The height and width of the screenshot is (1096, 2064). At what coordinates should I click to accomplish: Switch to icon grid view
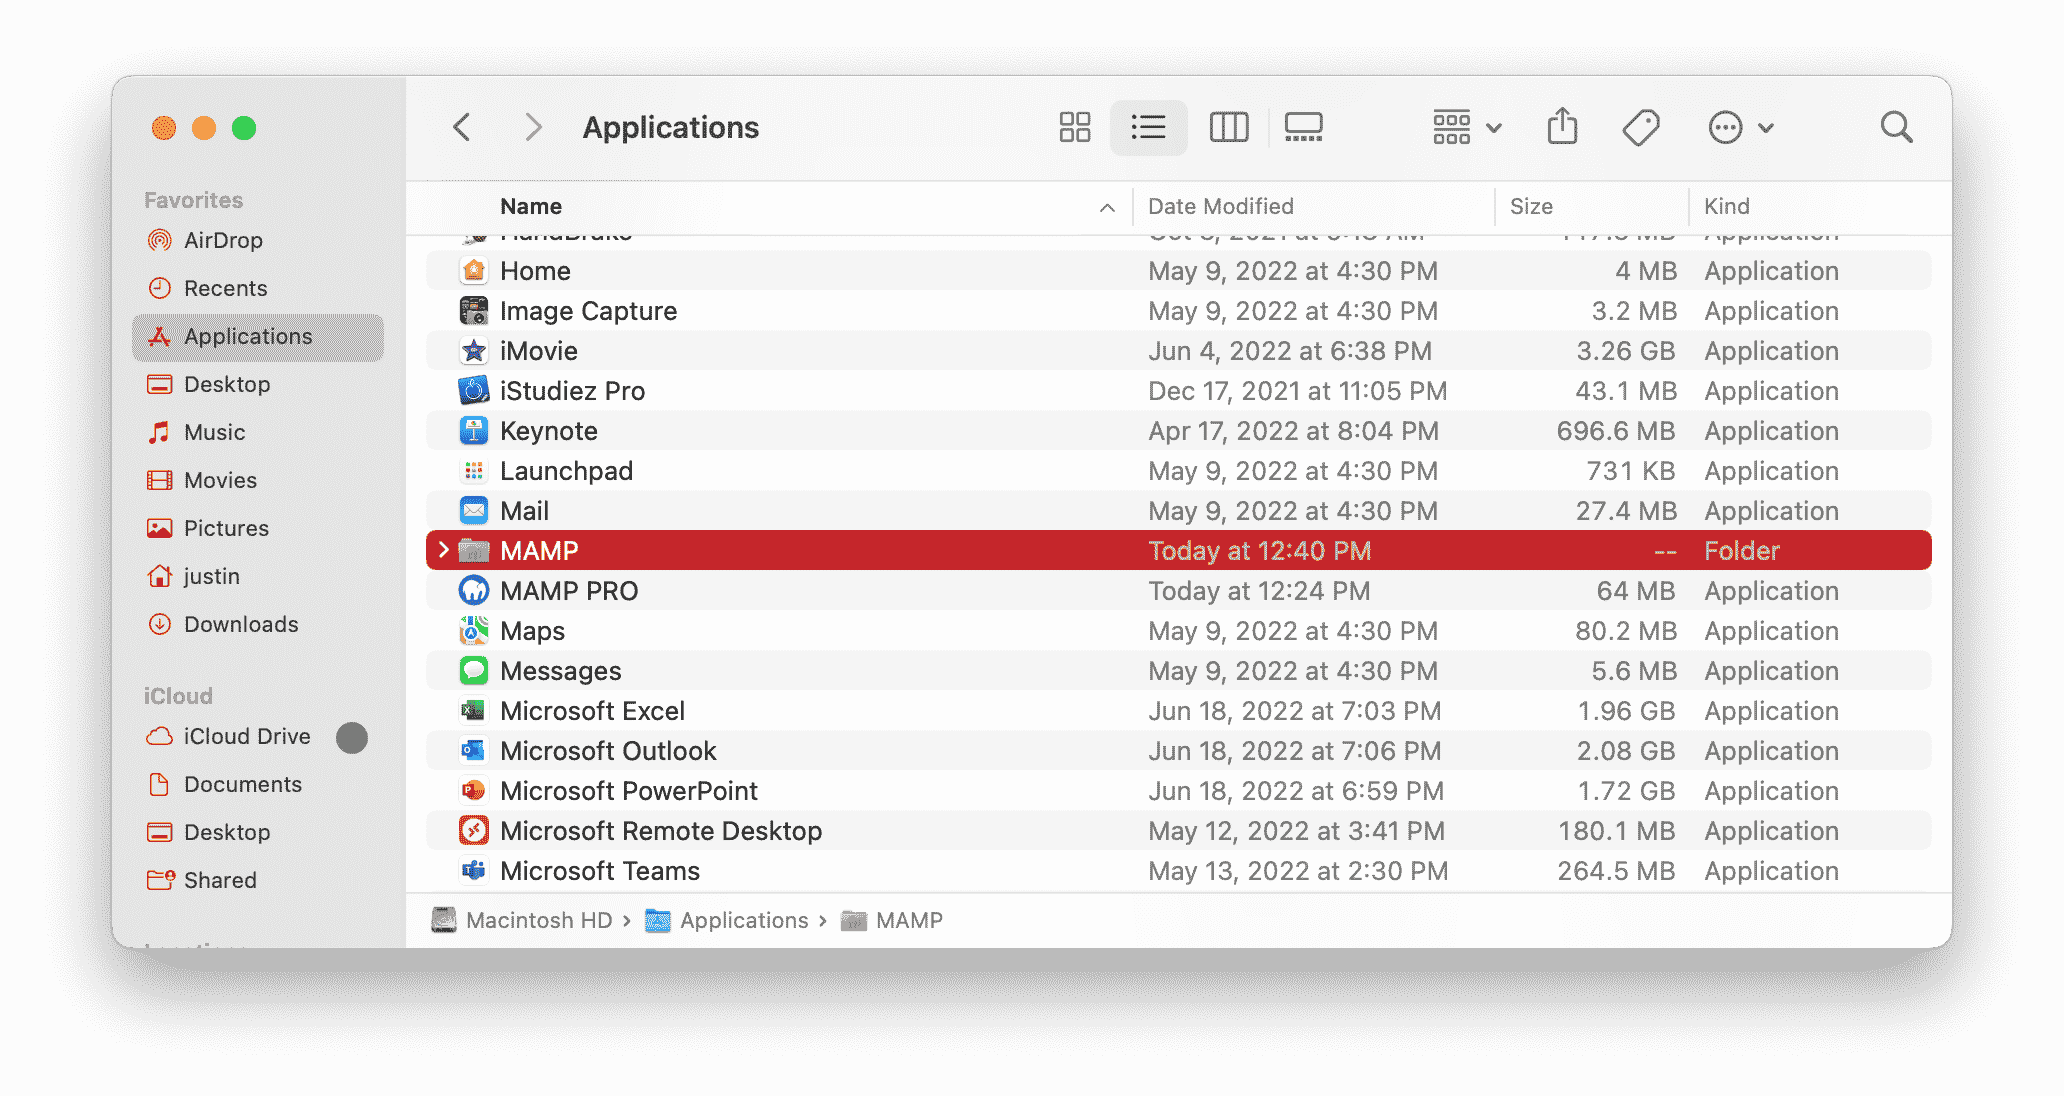pos(1075,127)
